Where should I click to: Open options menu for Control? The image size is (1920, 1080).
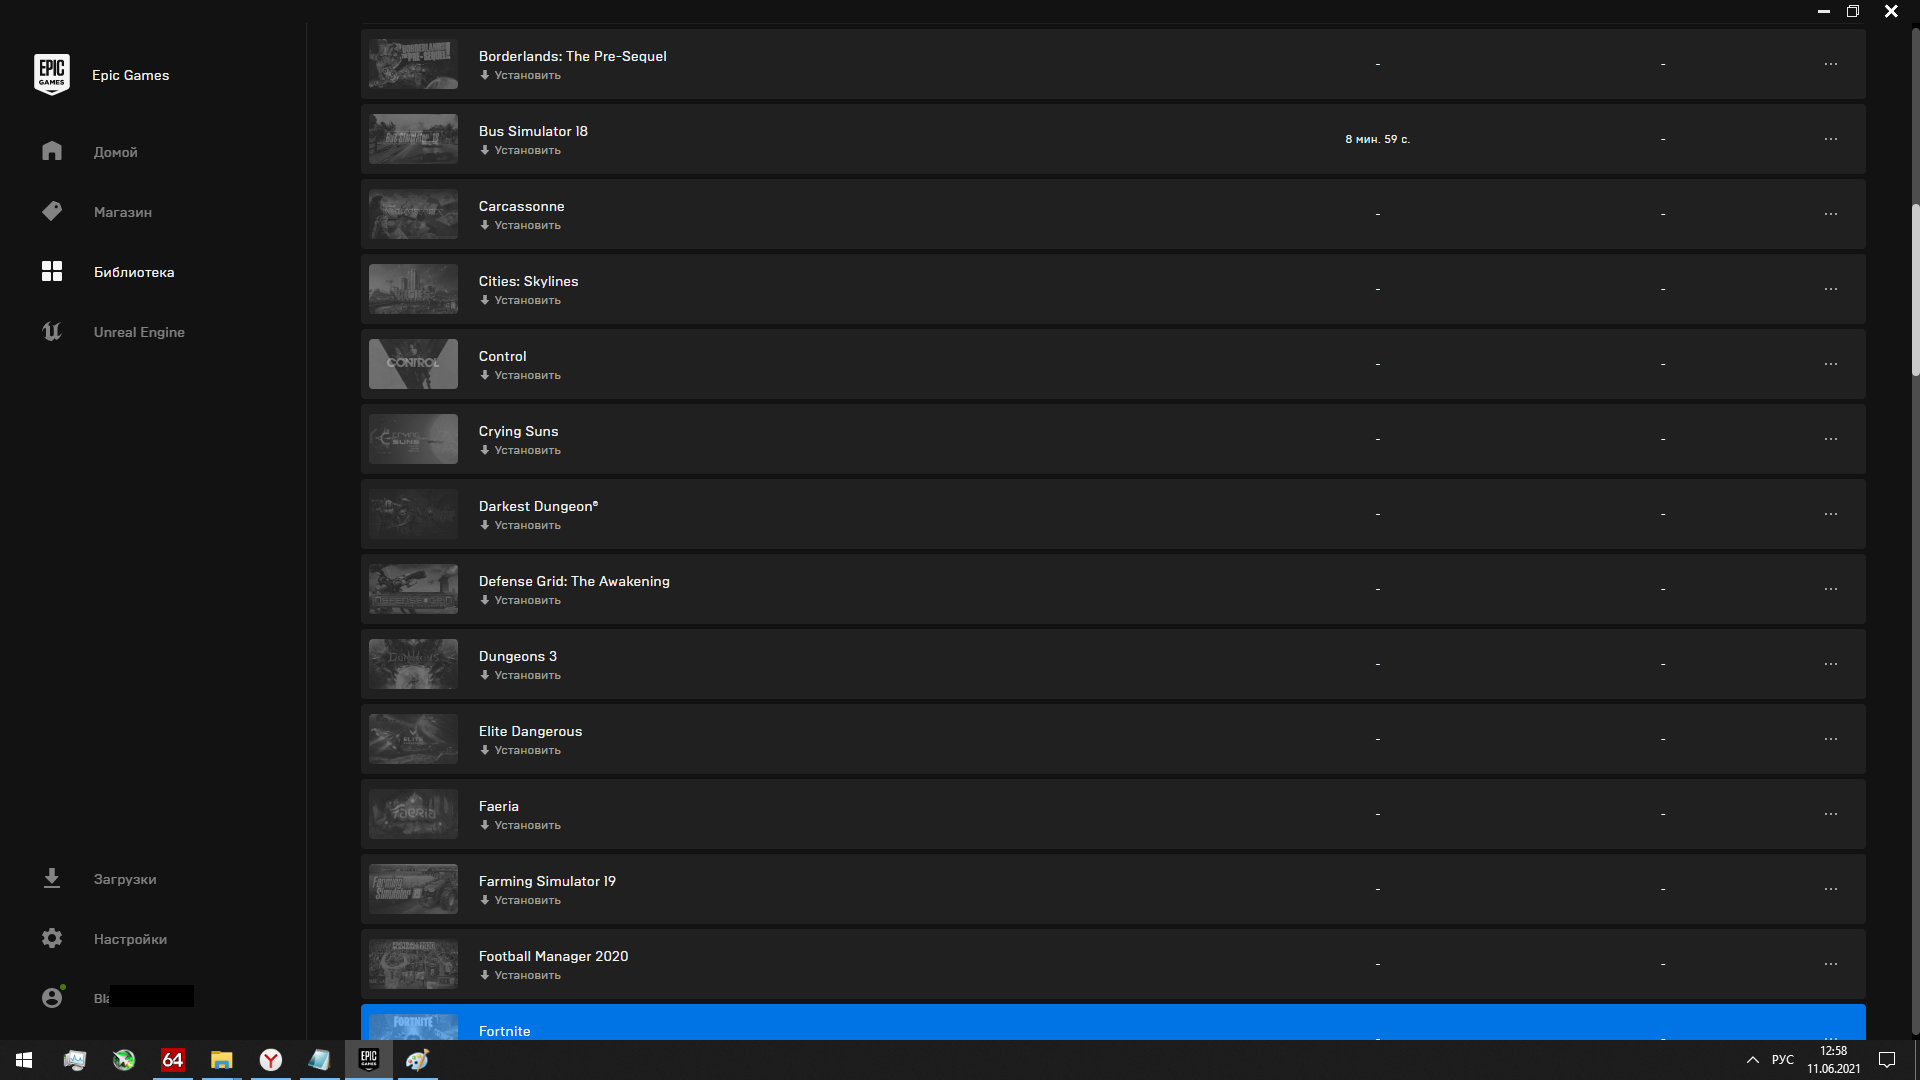1831,364
